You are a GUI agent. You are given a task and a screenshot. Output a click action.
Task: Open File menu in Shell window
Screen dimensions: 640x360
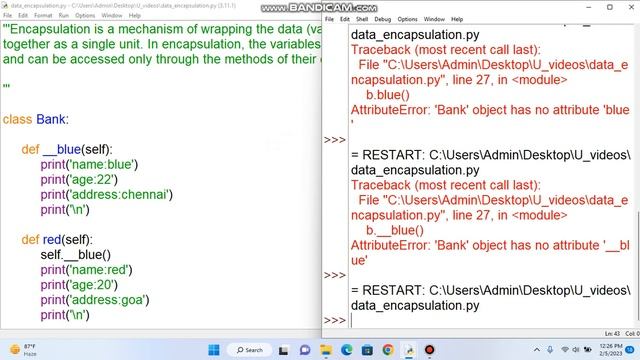click(x=329, y=19)
